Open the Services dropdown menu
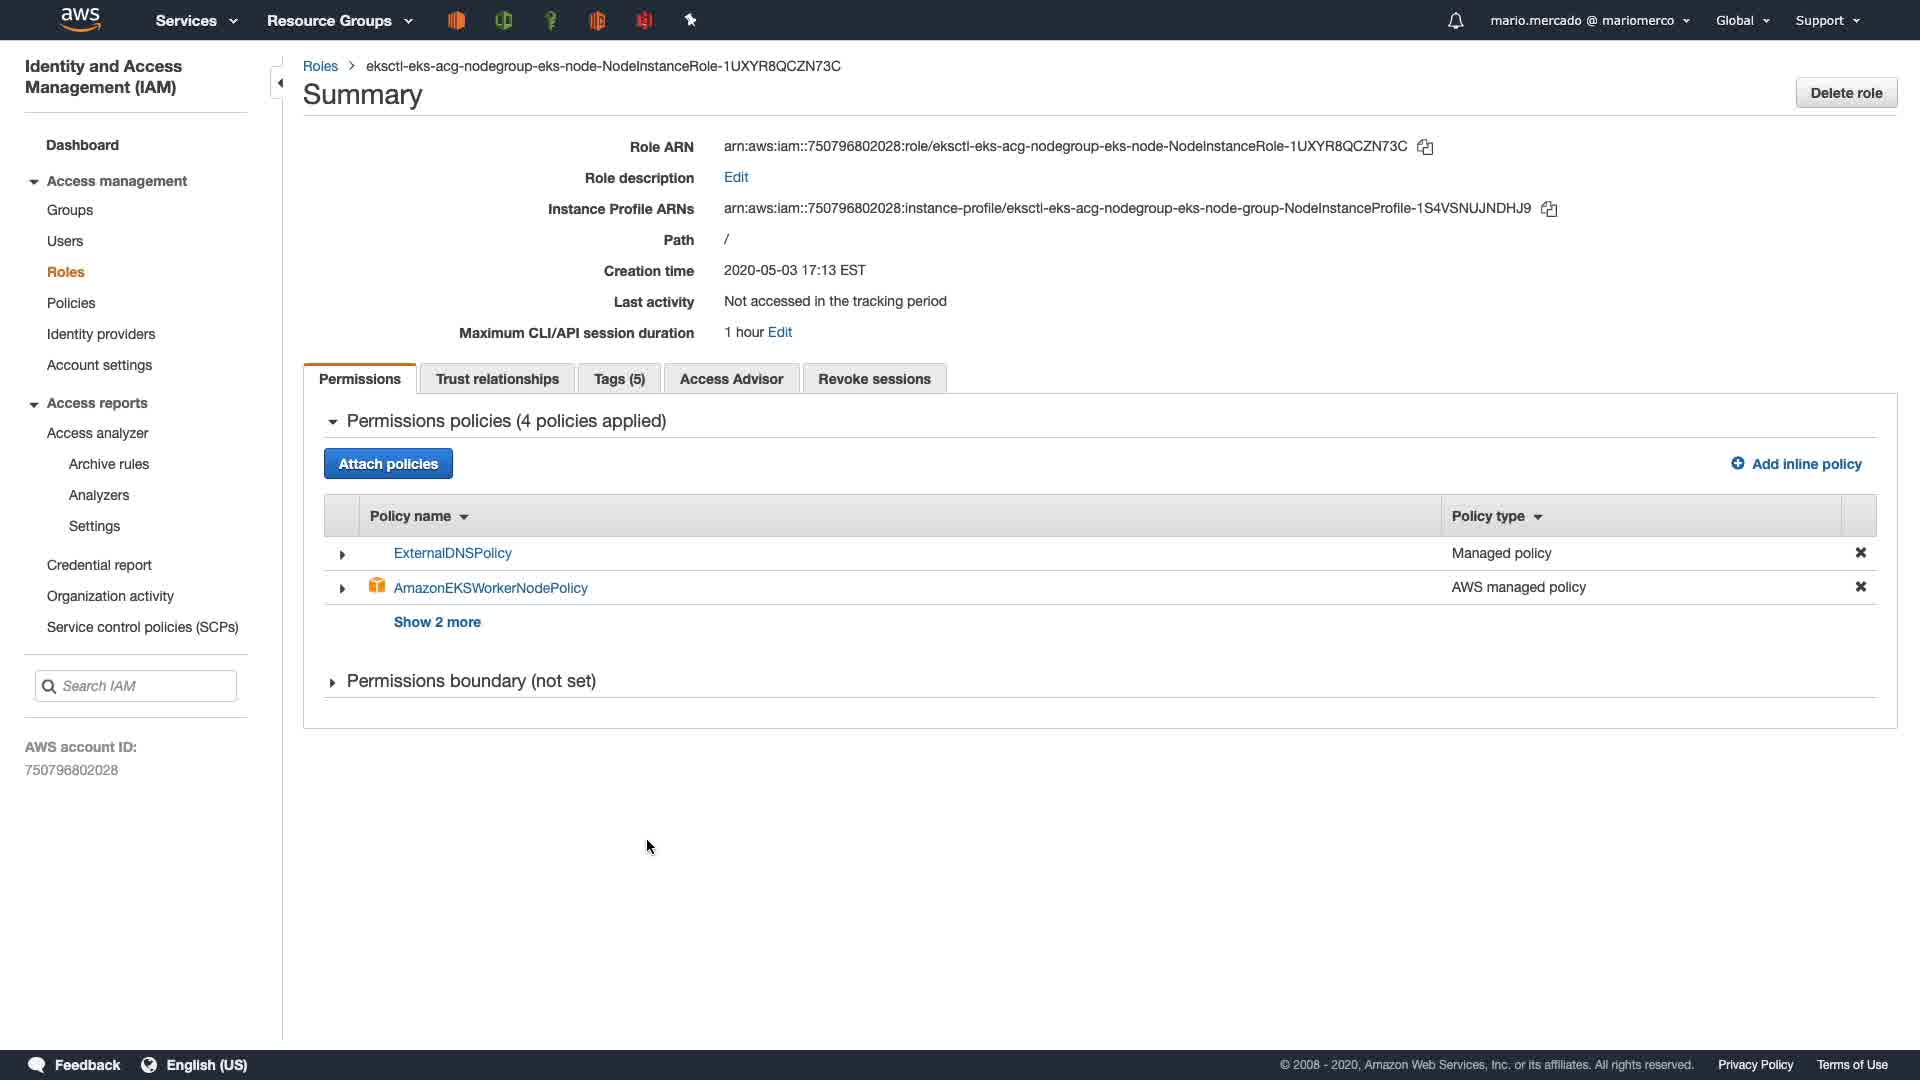The image size is (1920, 1080). 196,20
